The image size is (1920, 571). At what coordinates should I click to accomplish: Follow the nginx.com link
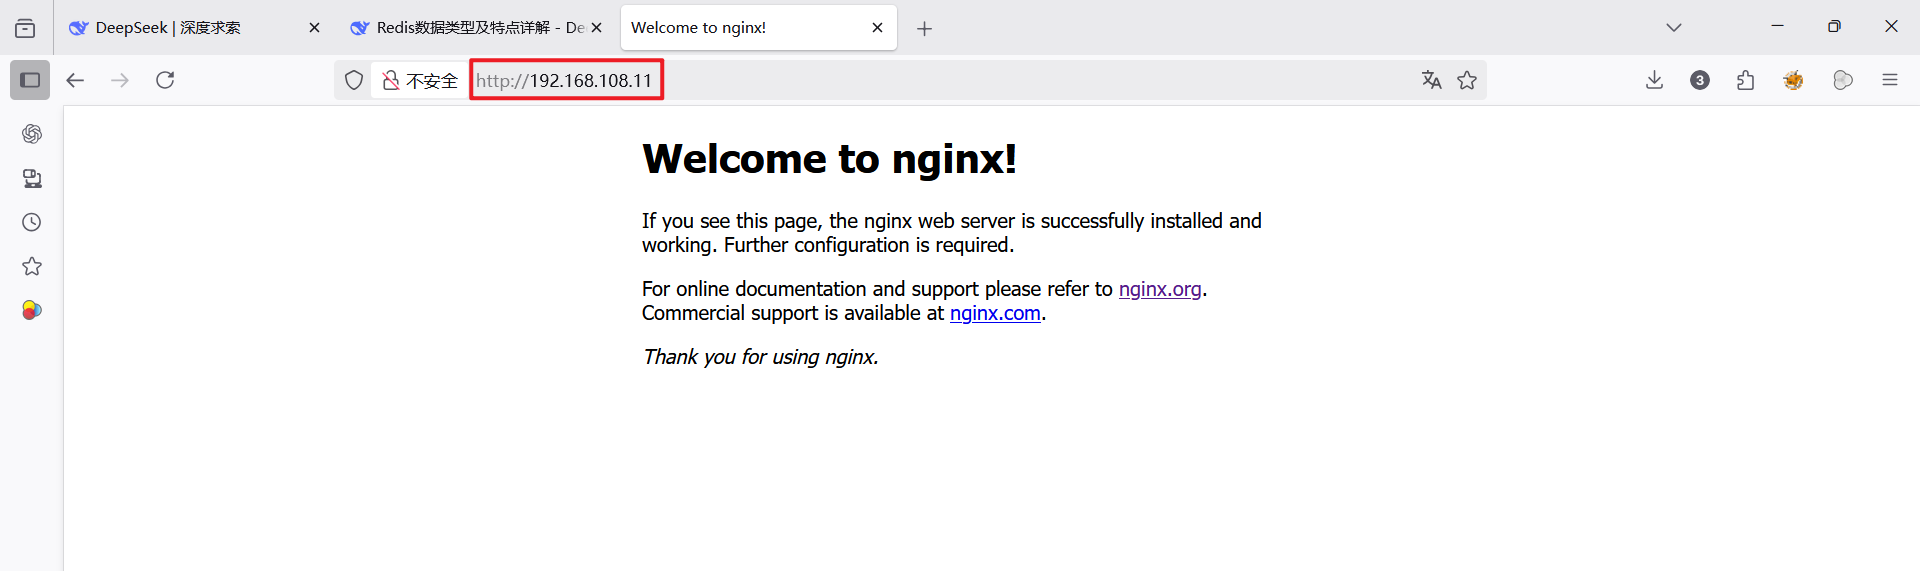coord(995,313)
